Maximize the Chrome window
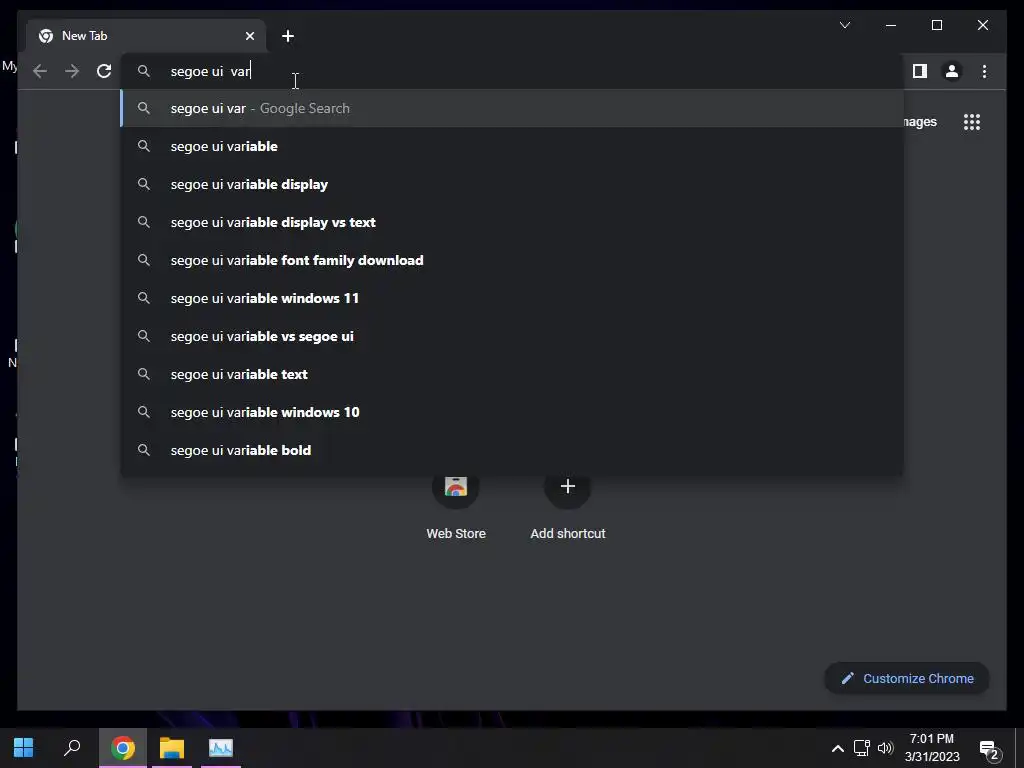 pyautogui.click(x=936, y=25)
